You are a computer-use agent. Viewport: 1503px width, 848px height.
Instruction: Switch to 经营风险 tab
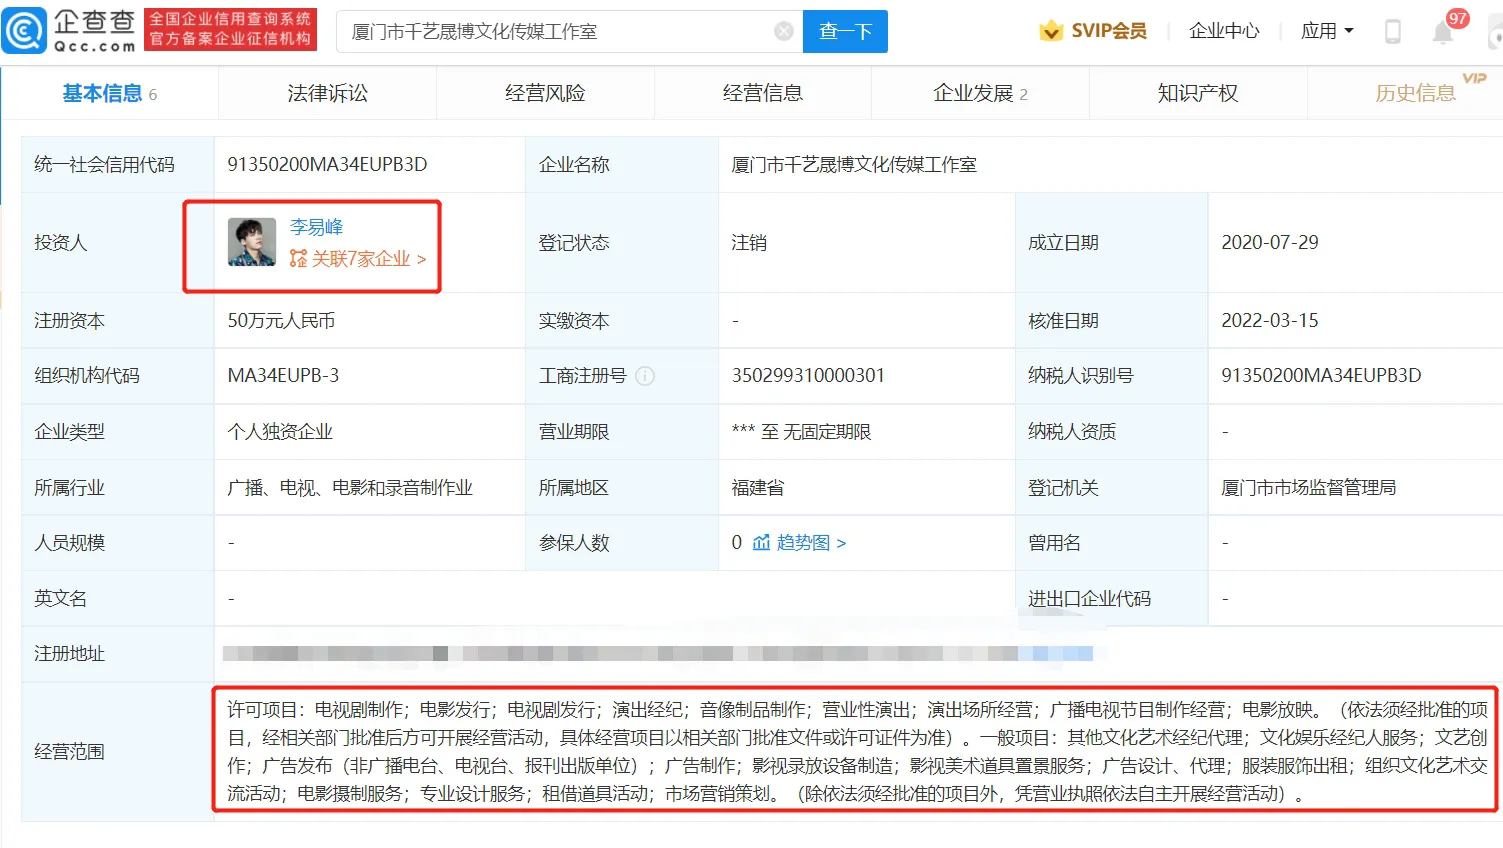[545, 93]
